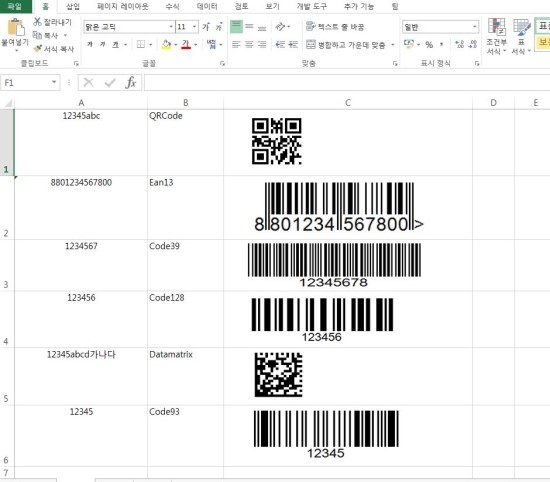Select the Code128 barcode image

322,320
